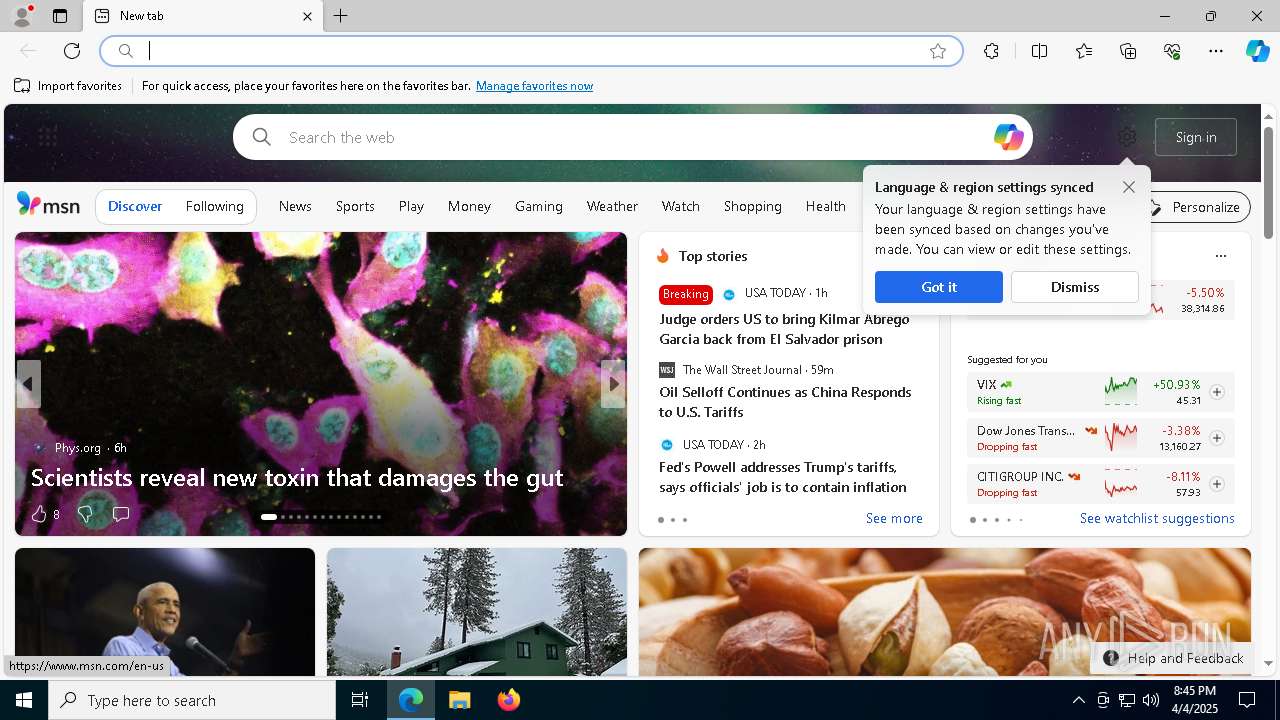The width and height of the screenshot is (1280, 720).
Task: Click the browser Back arrow button
Action: [28, 51]
